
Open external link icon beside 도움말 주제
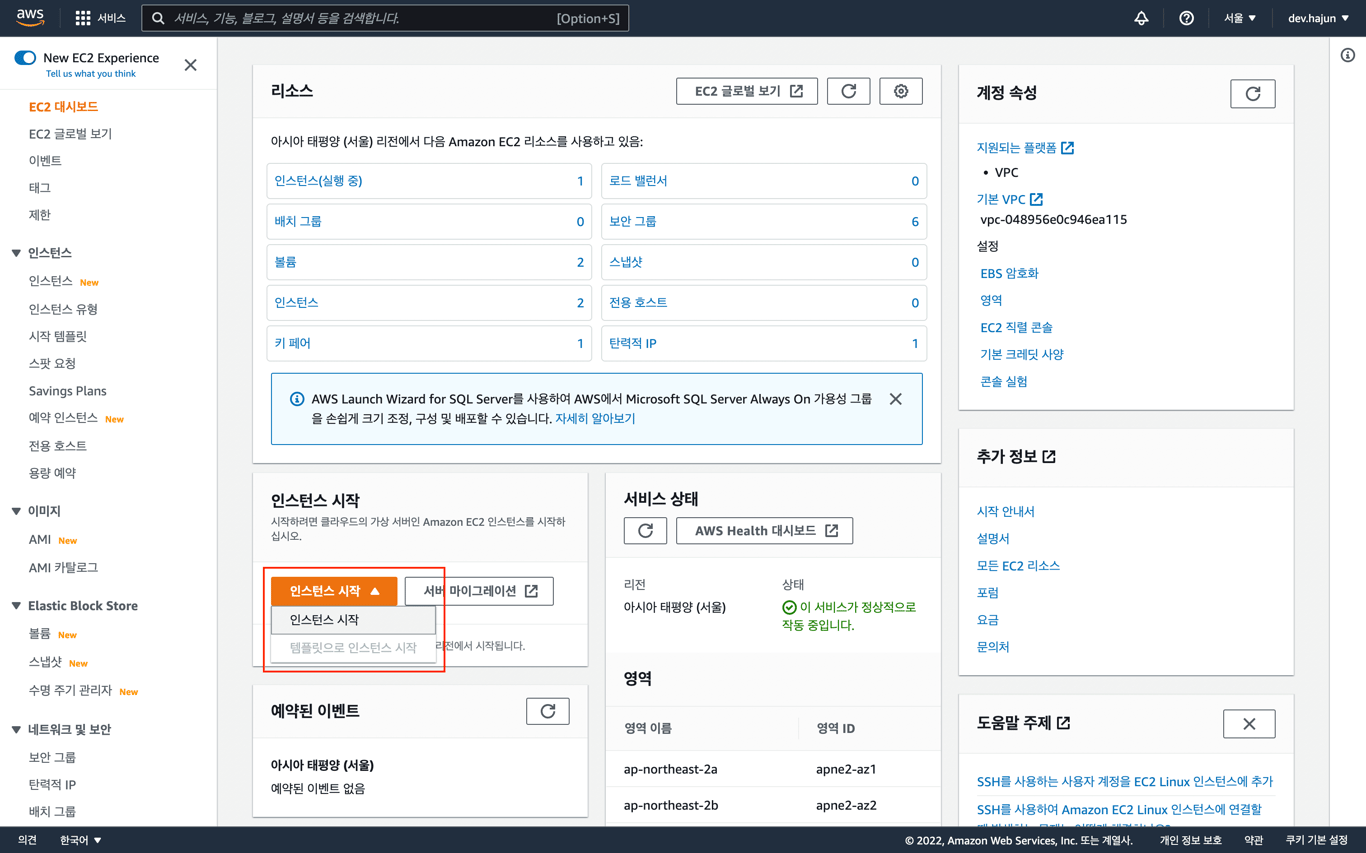pos(1064,723)
